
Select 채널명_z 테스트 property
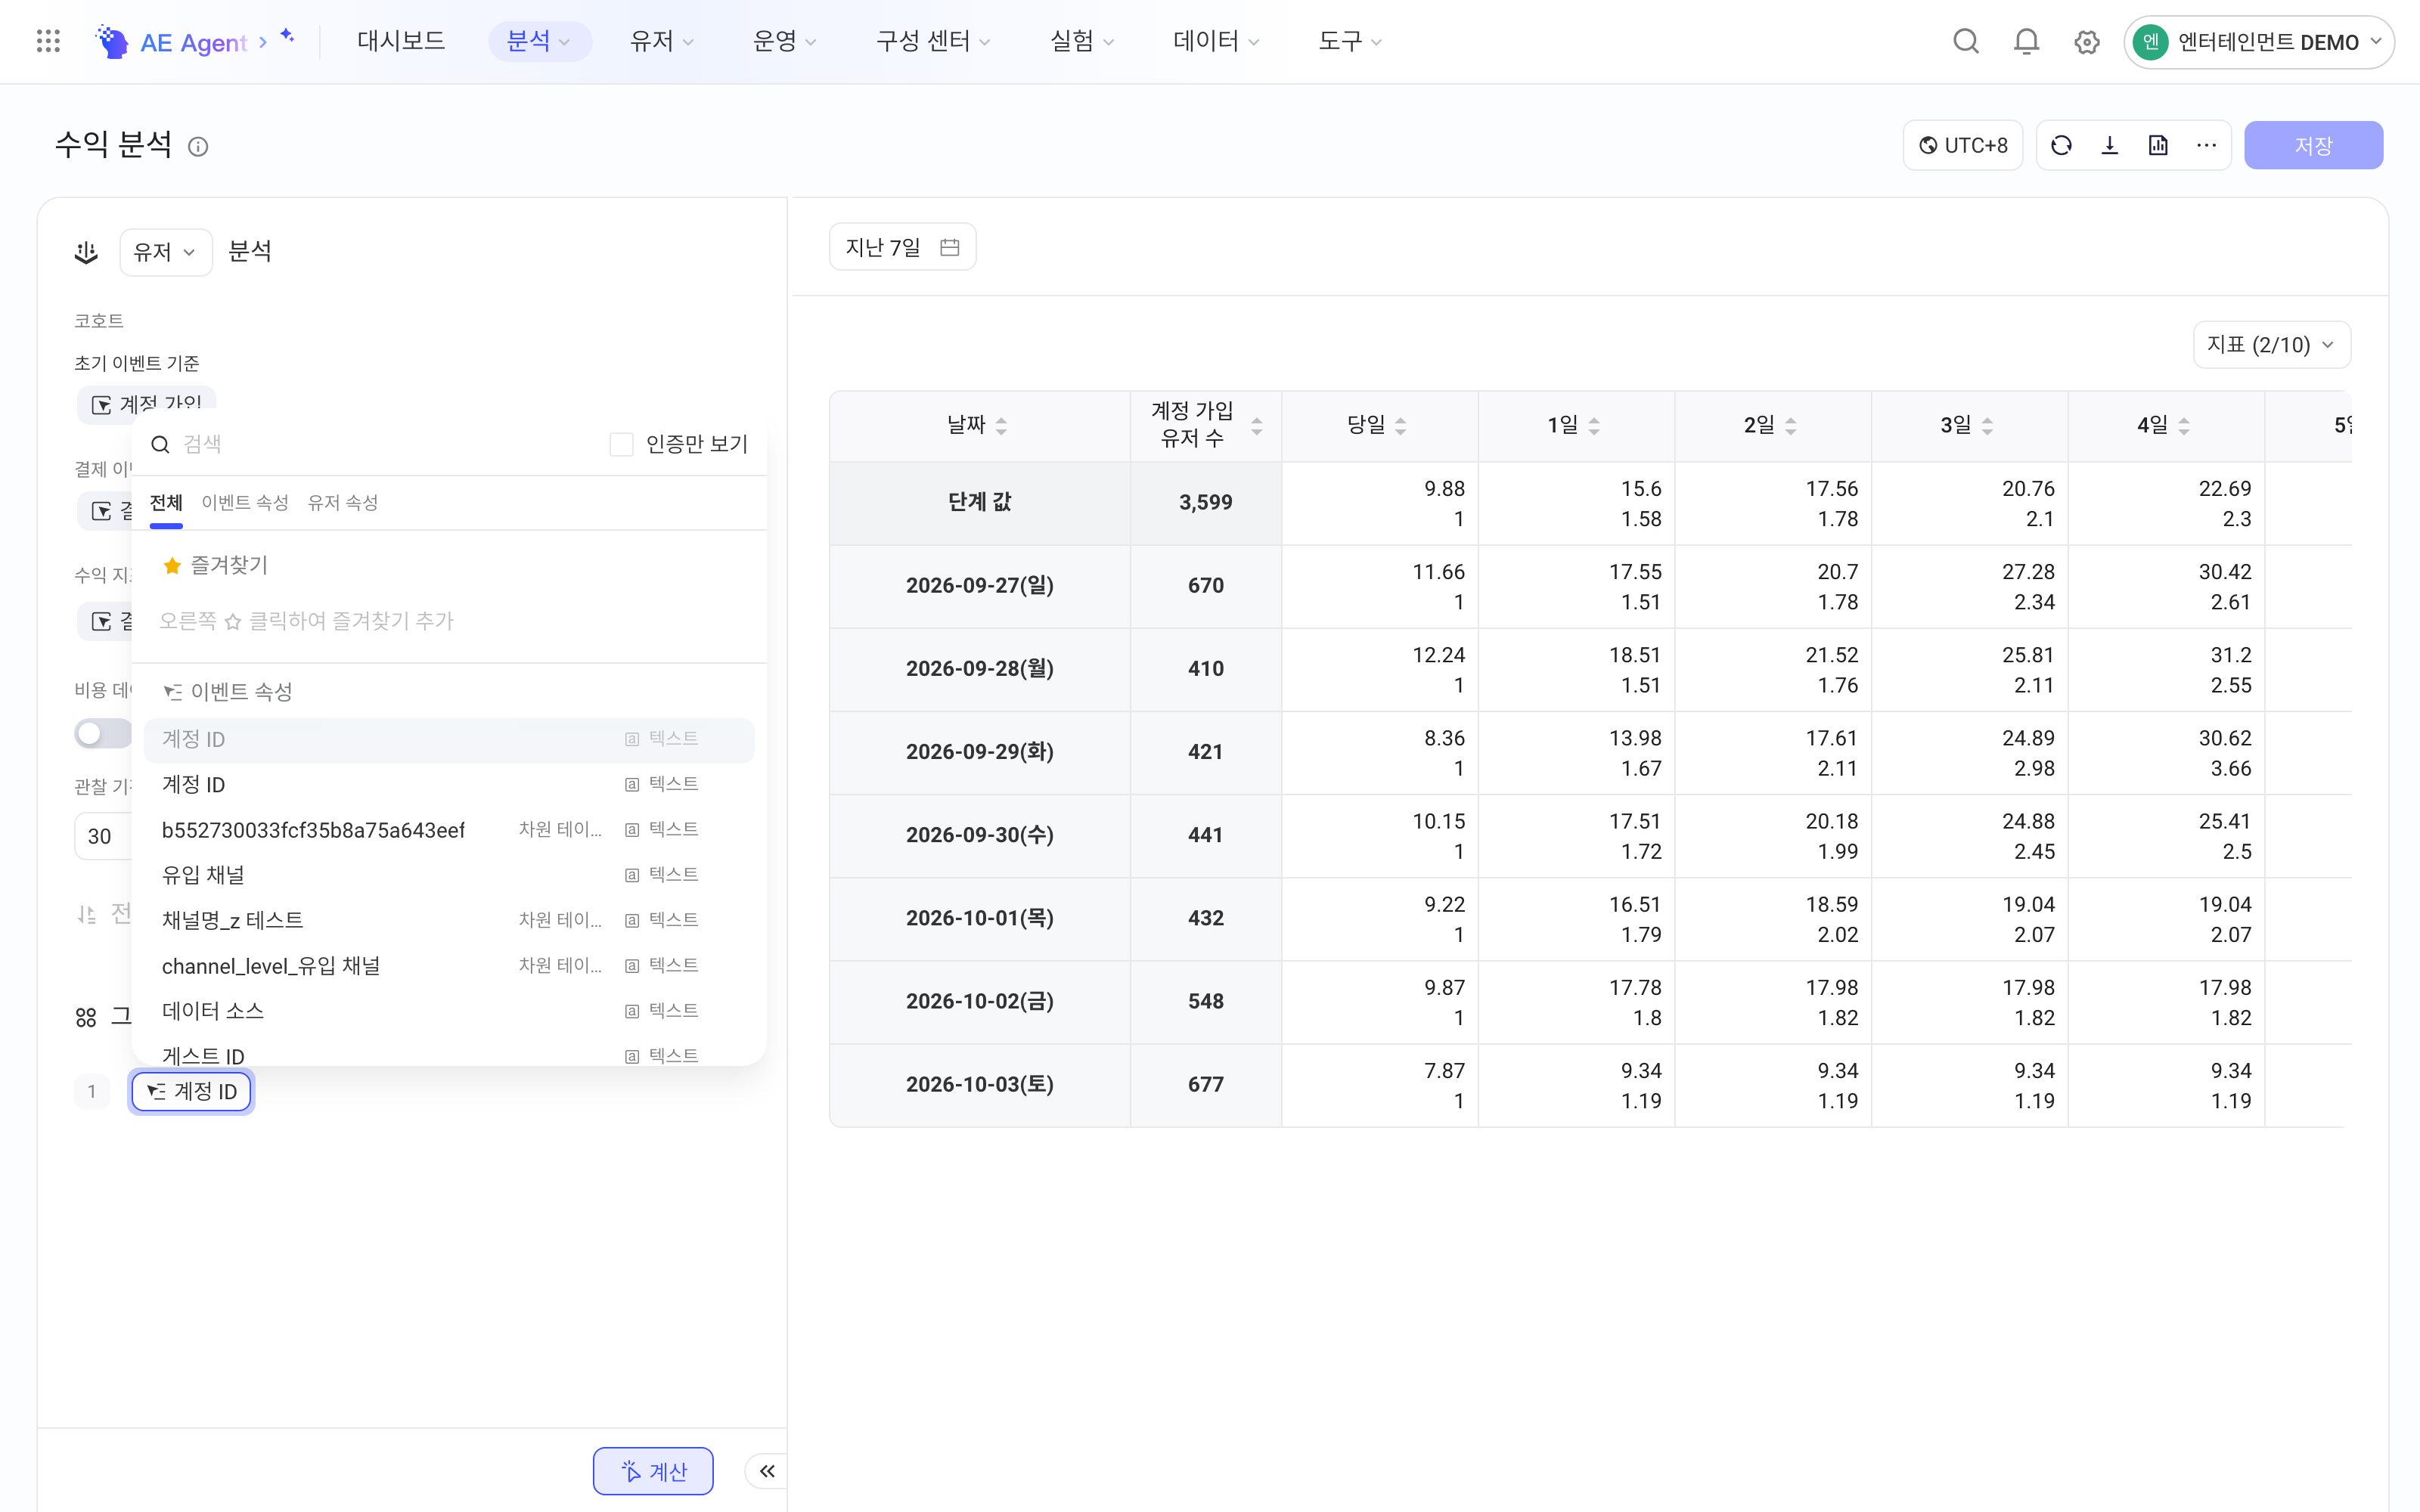(448, 920)
